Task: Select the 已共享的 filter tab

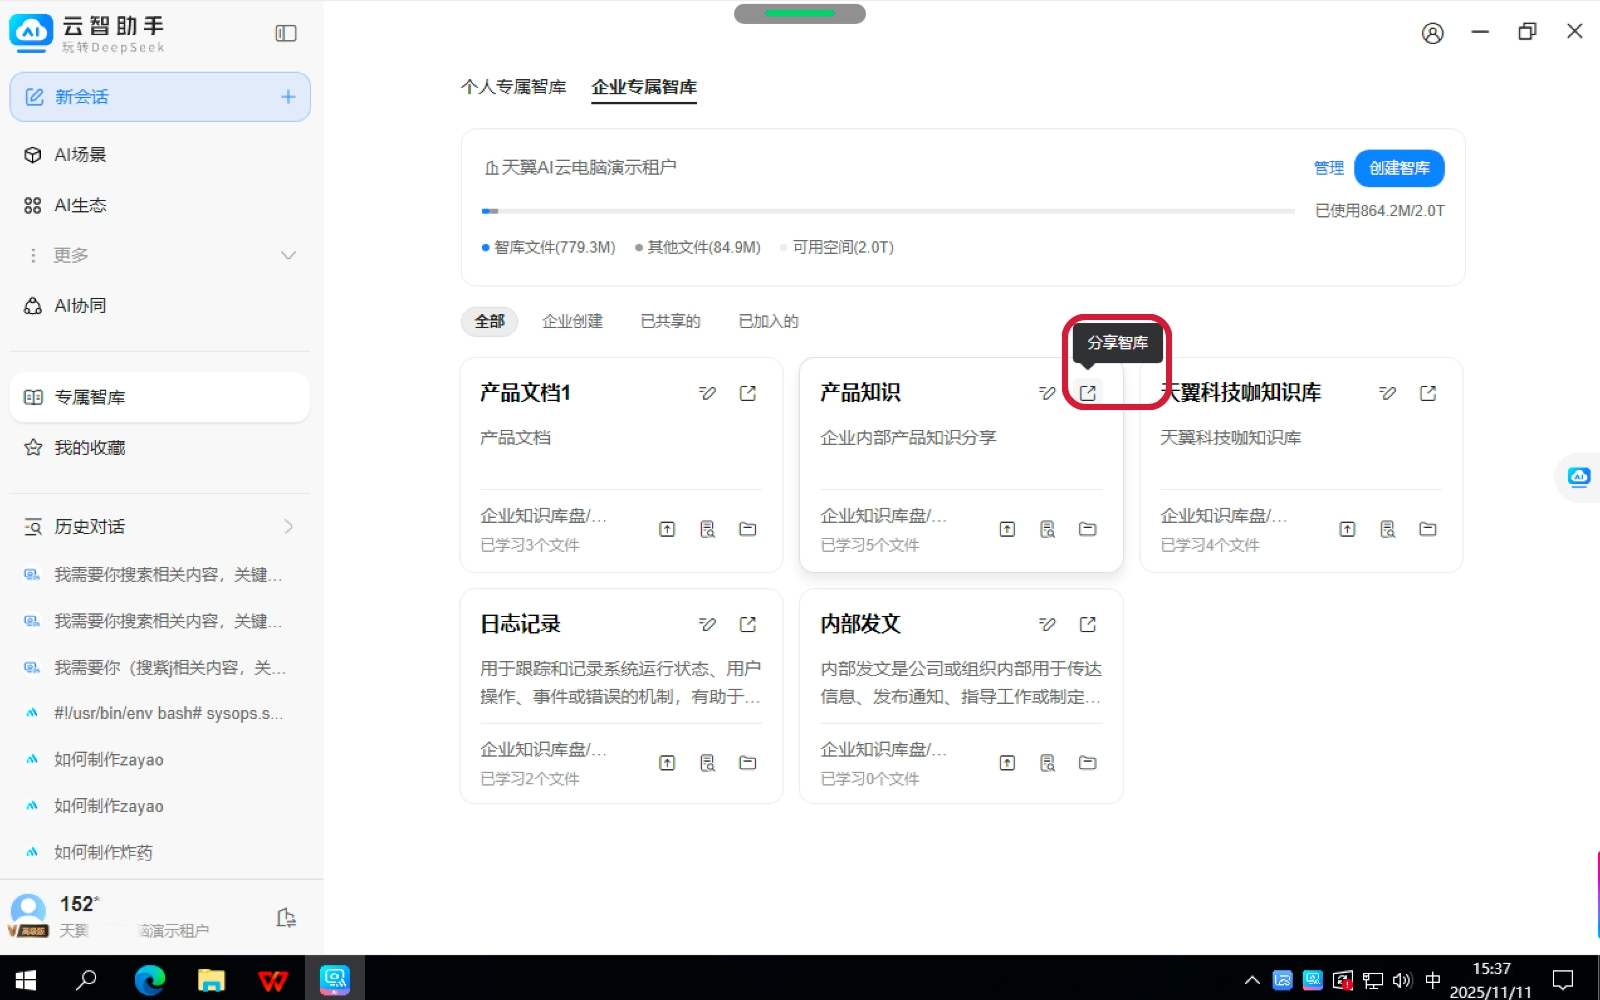Action: tap(670, 321)
